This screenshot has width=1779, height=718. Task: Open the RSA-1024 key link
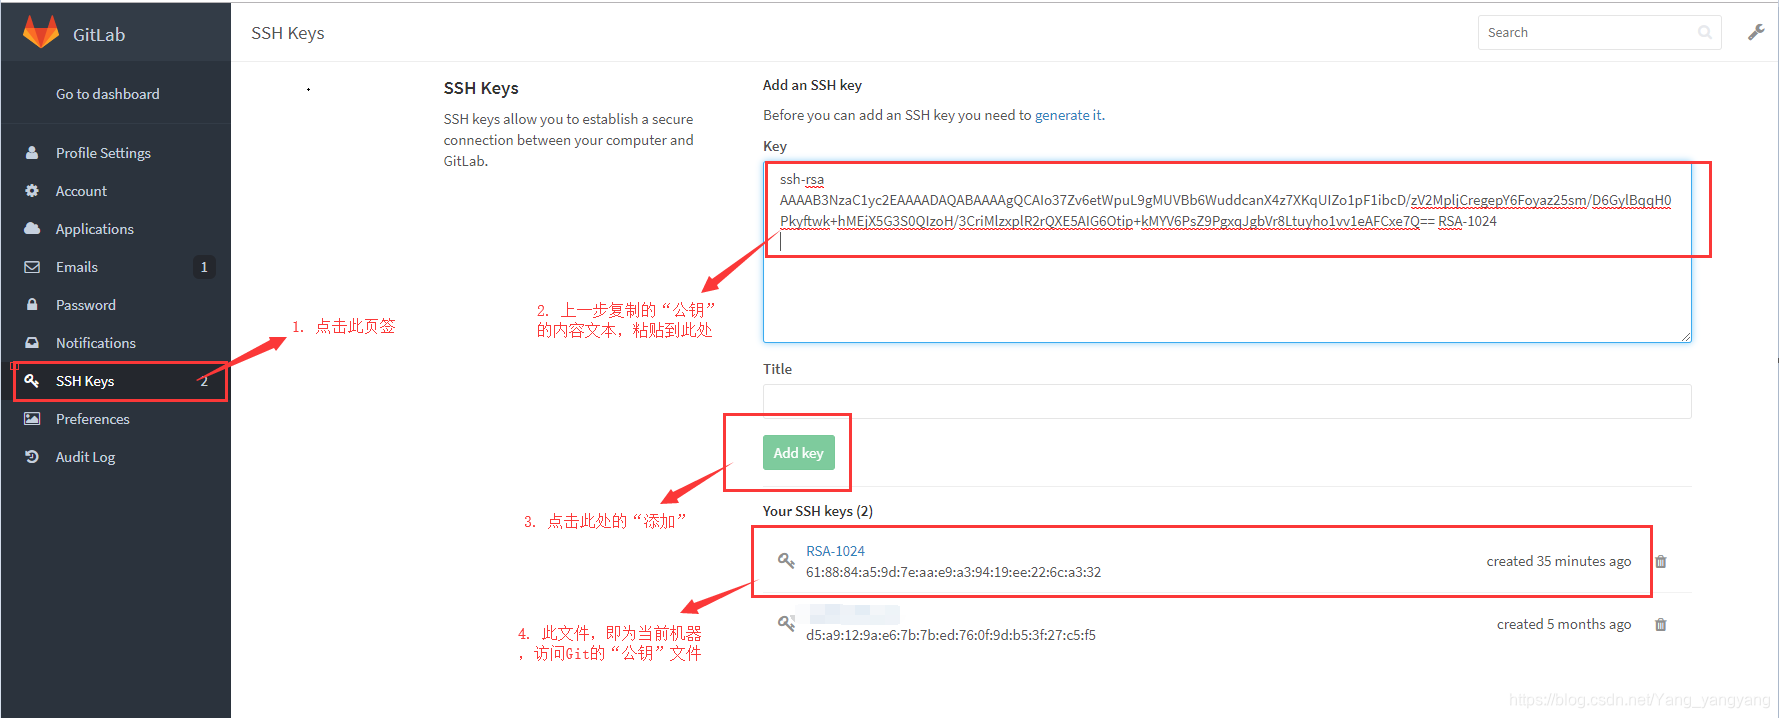pos(836,551)
